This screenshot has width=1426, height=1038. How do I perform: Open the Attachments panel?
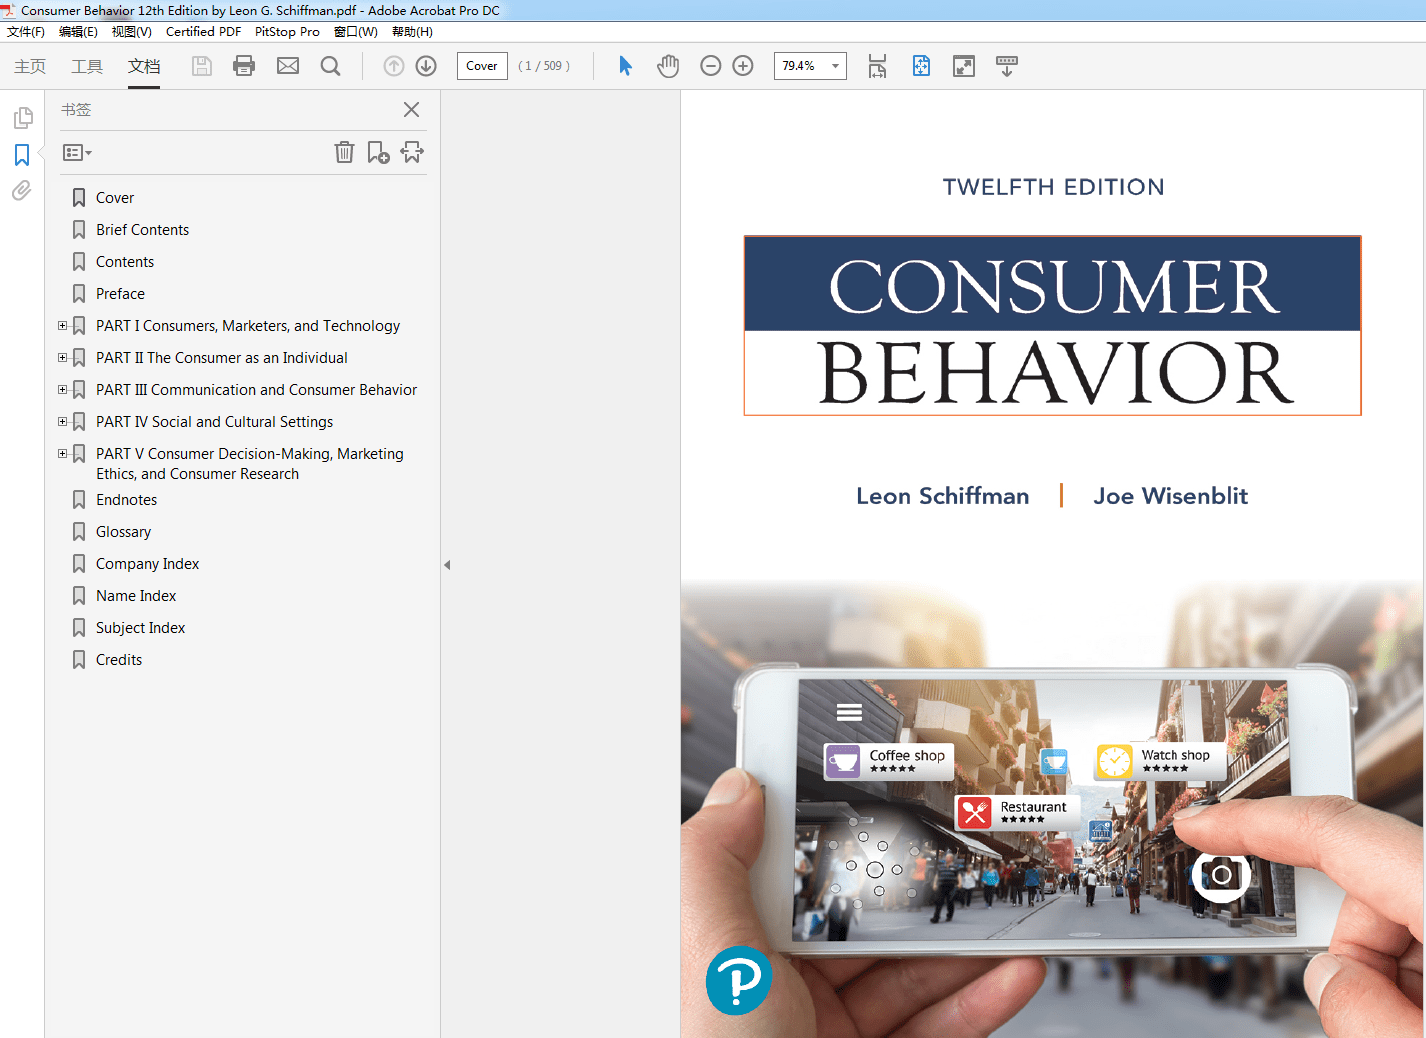22,190
